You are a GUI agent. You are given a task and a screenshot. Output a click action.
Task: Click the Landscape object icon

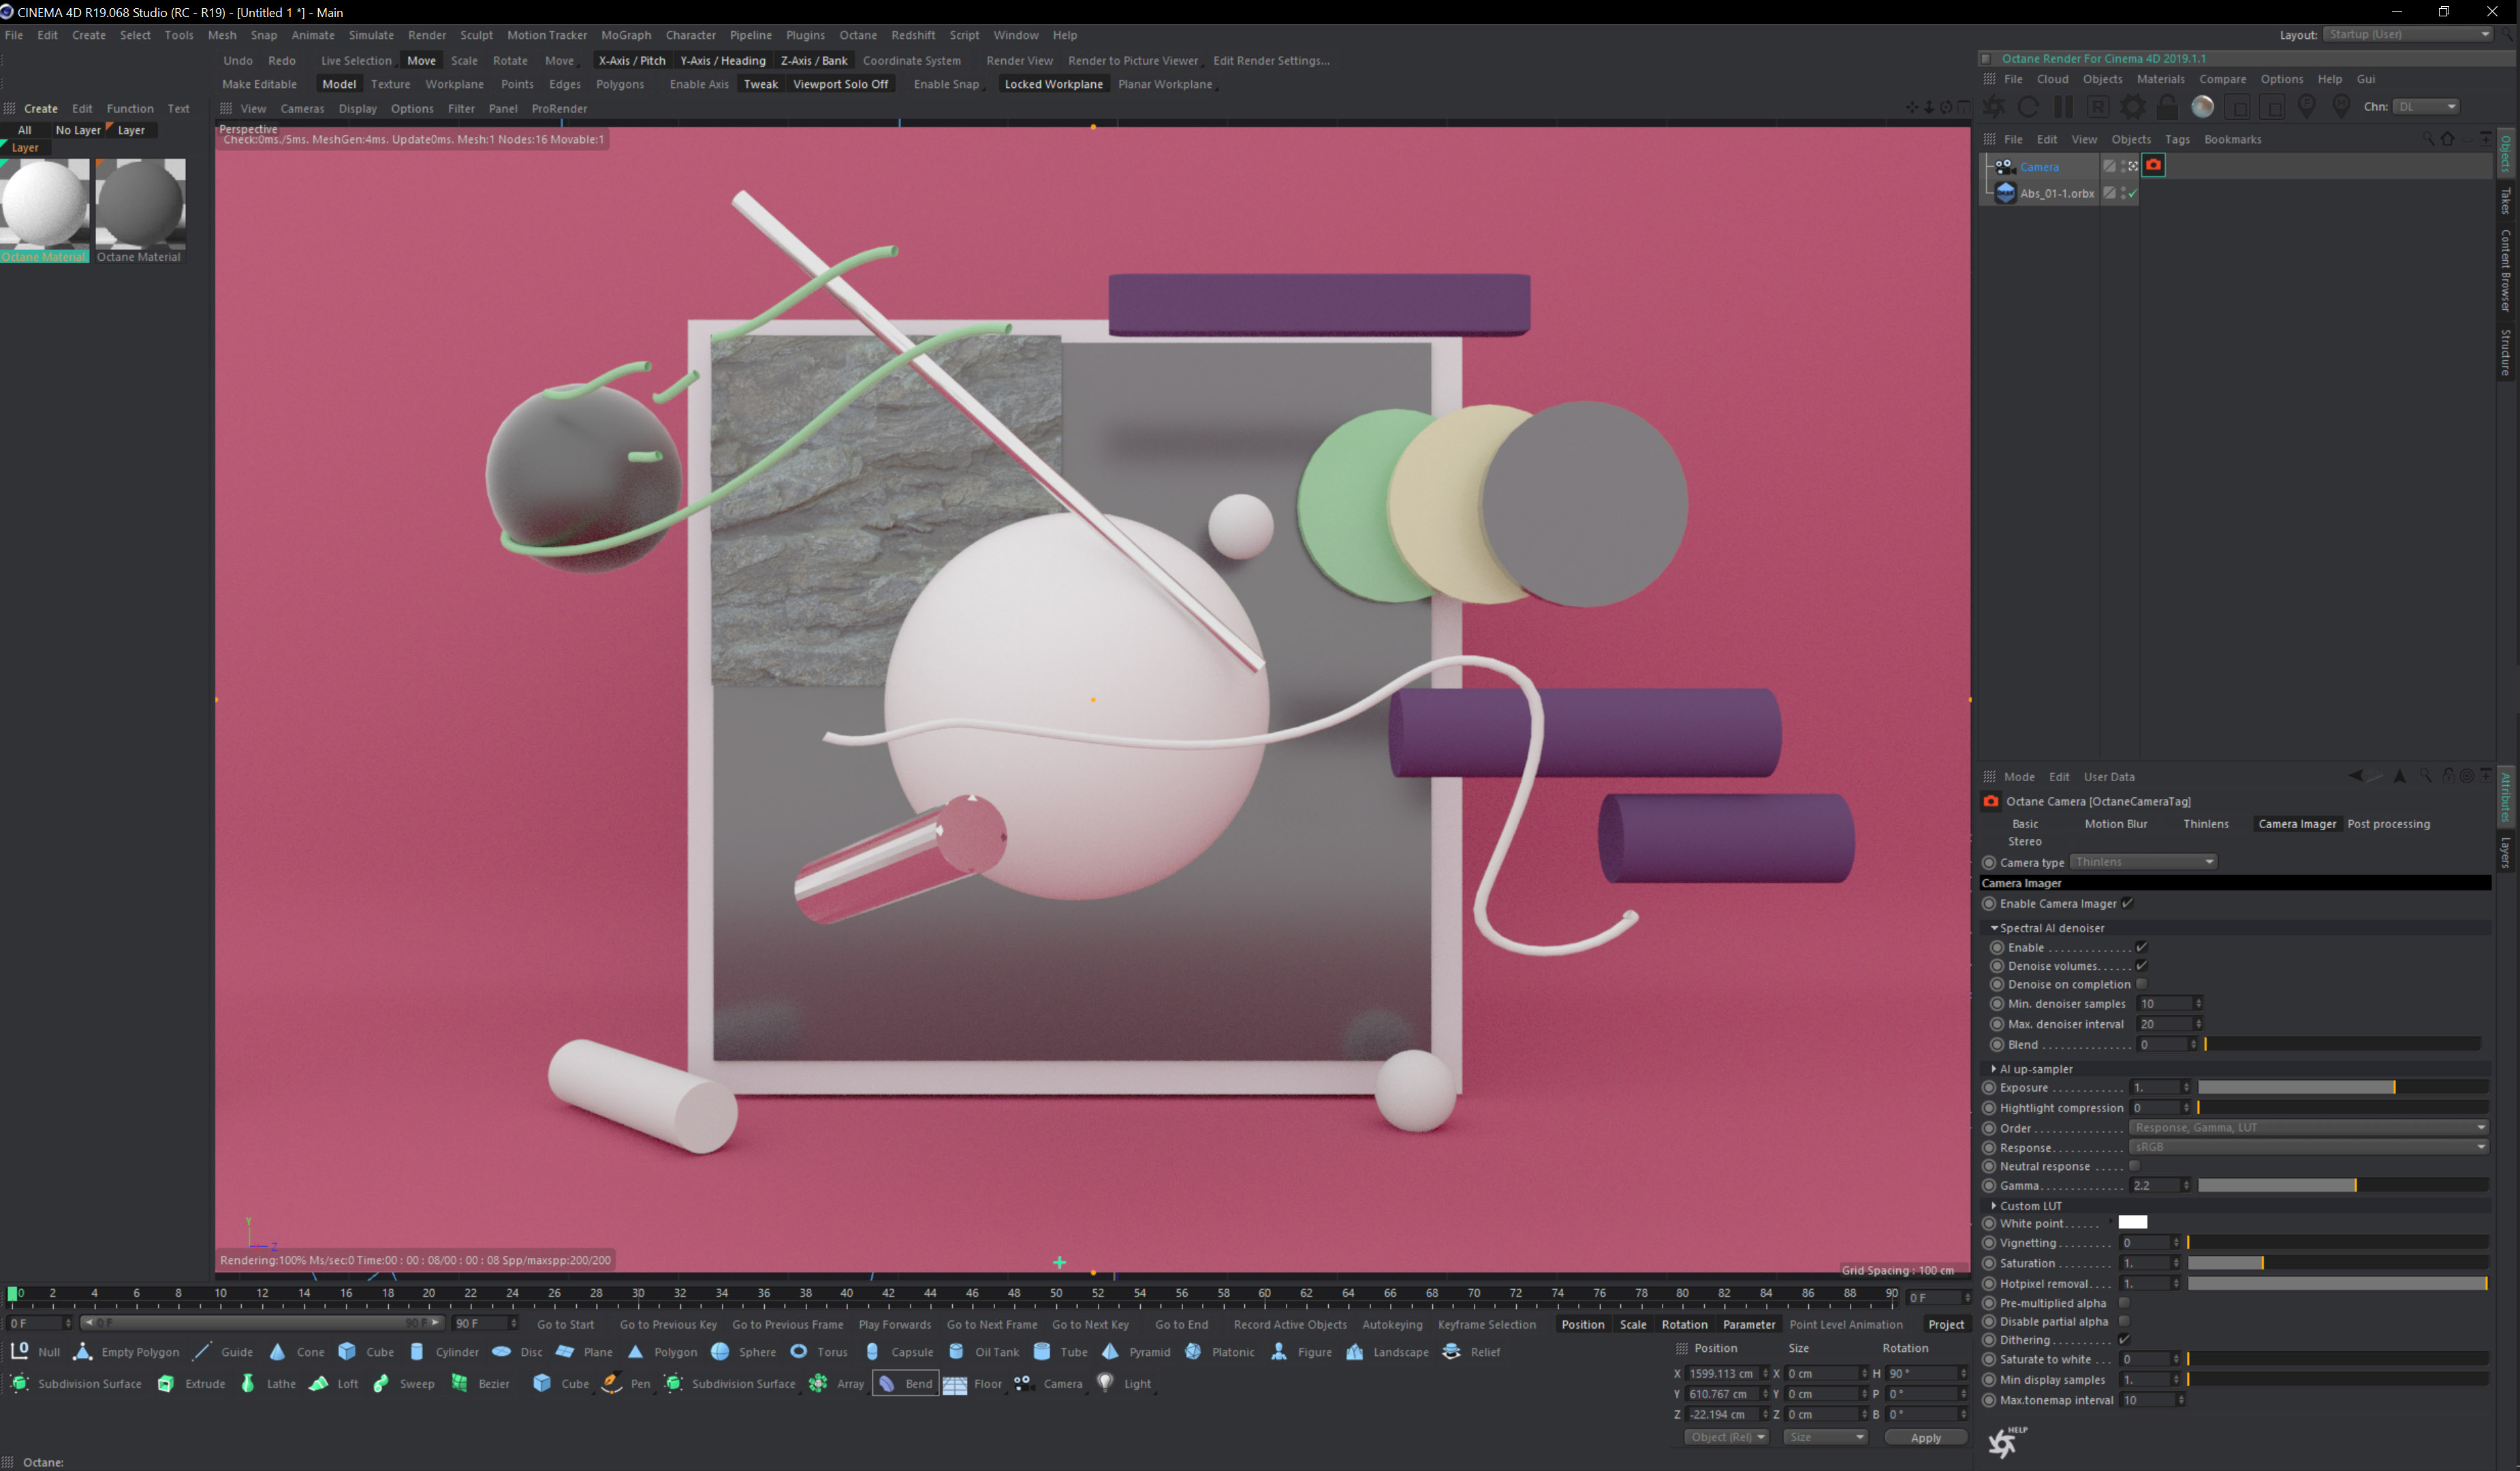tap(1355, 1352)
